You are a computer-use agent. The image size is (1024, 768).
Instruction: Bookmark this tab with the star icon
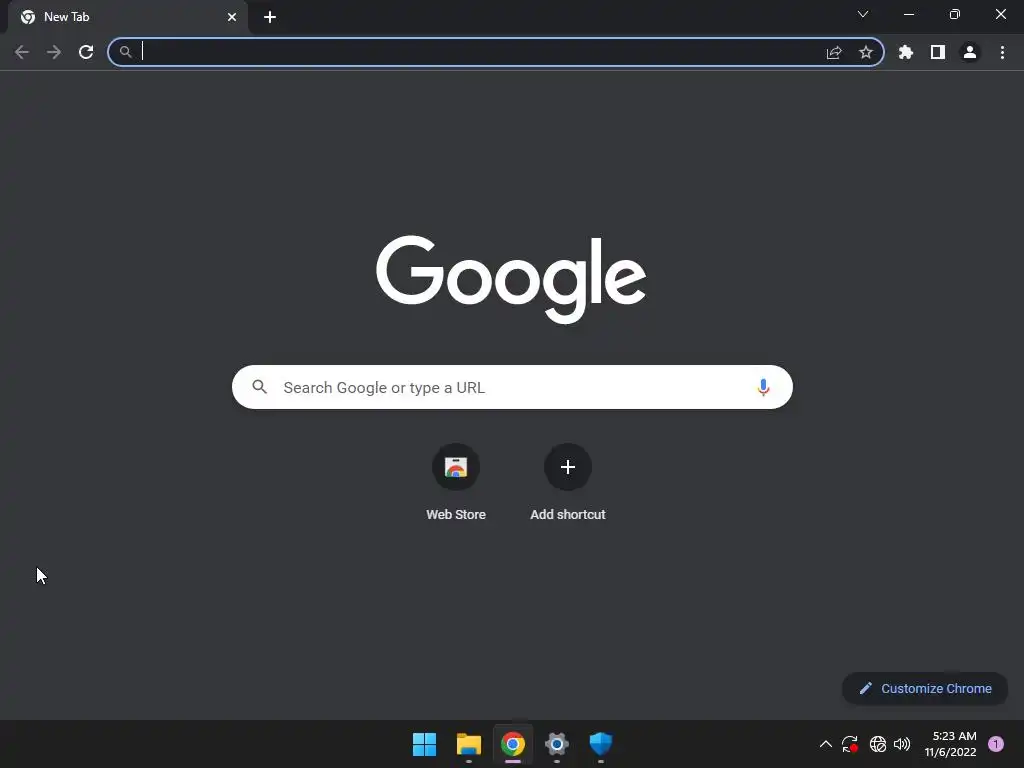click(866, 52)
